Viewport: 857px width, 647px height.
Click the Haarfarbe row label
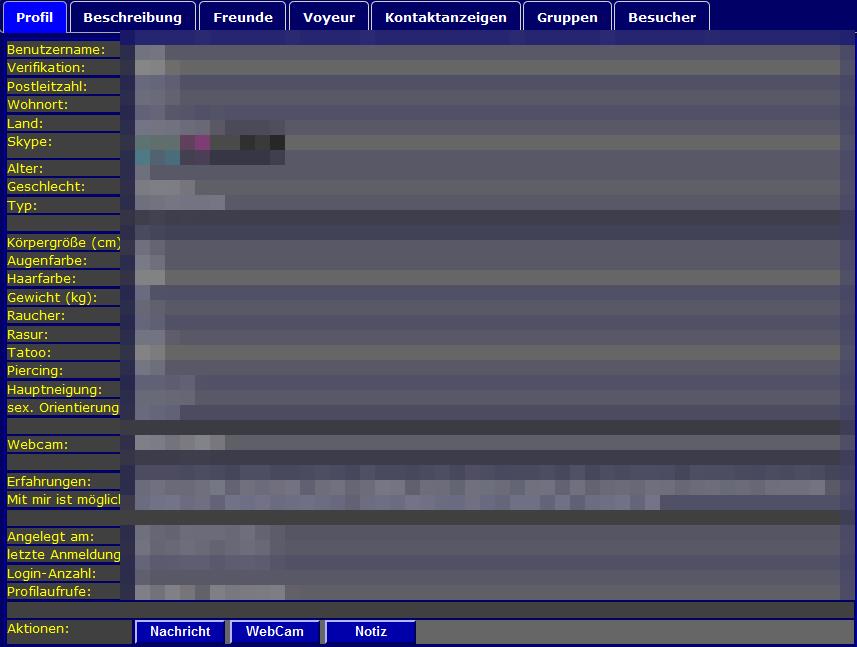pos(42,279)
